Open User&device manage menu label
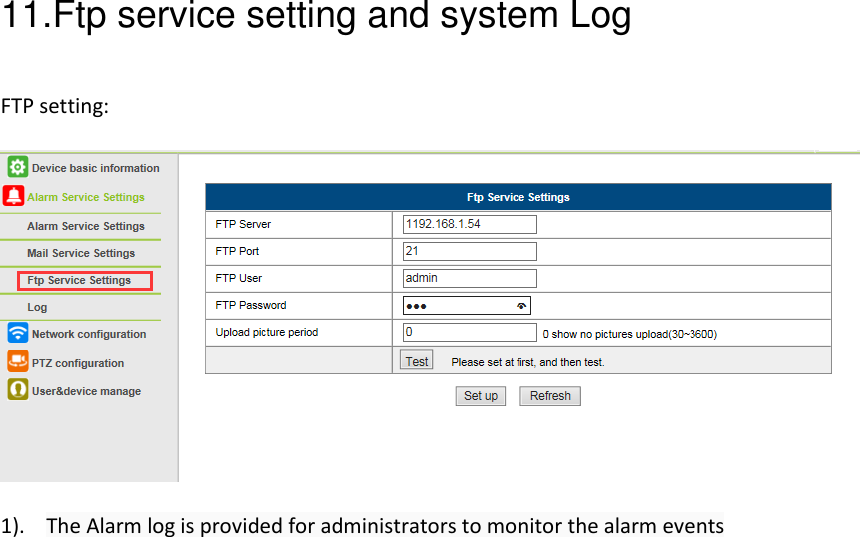Viewport: 860px width, 537px height. pyautogui.click(x=86, y=391)
